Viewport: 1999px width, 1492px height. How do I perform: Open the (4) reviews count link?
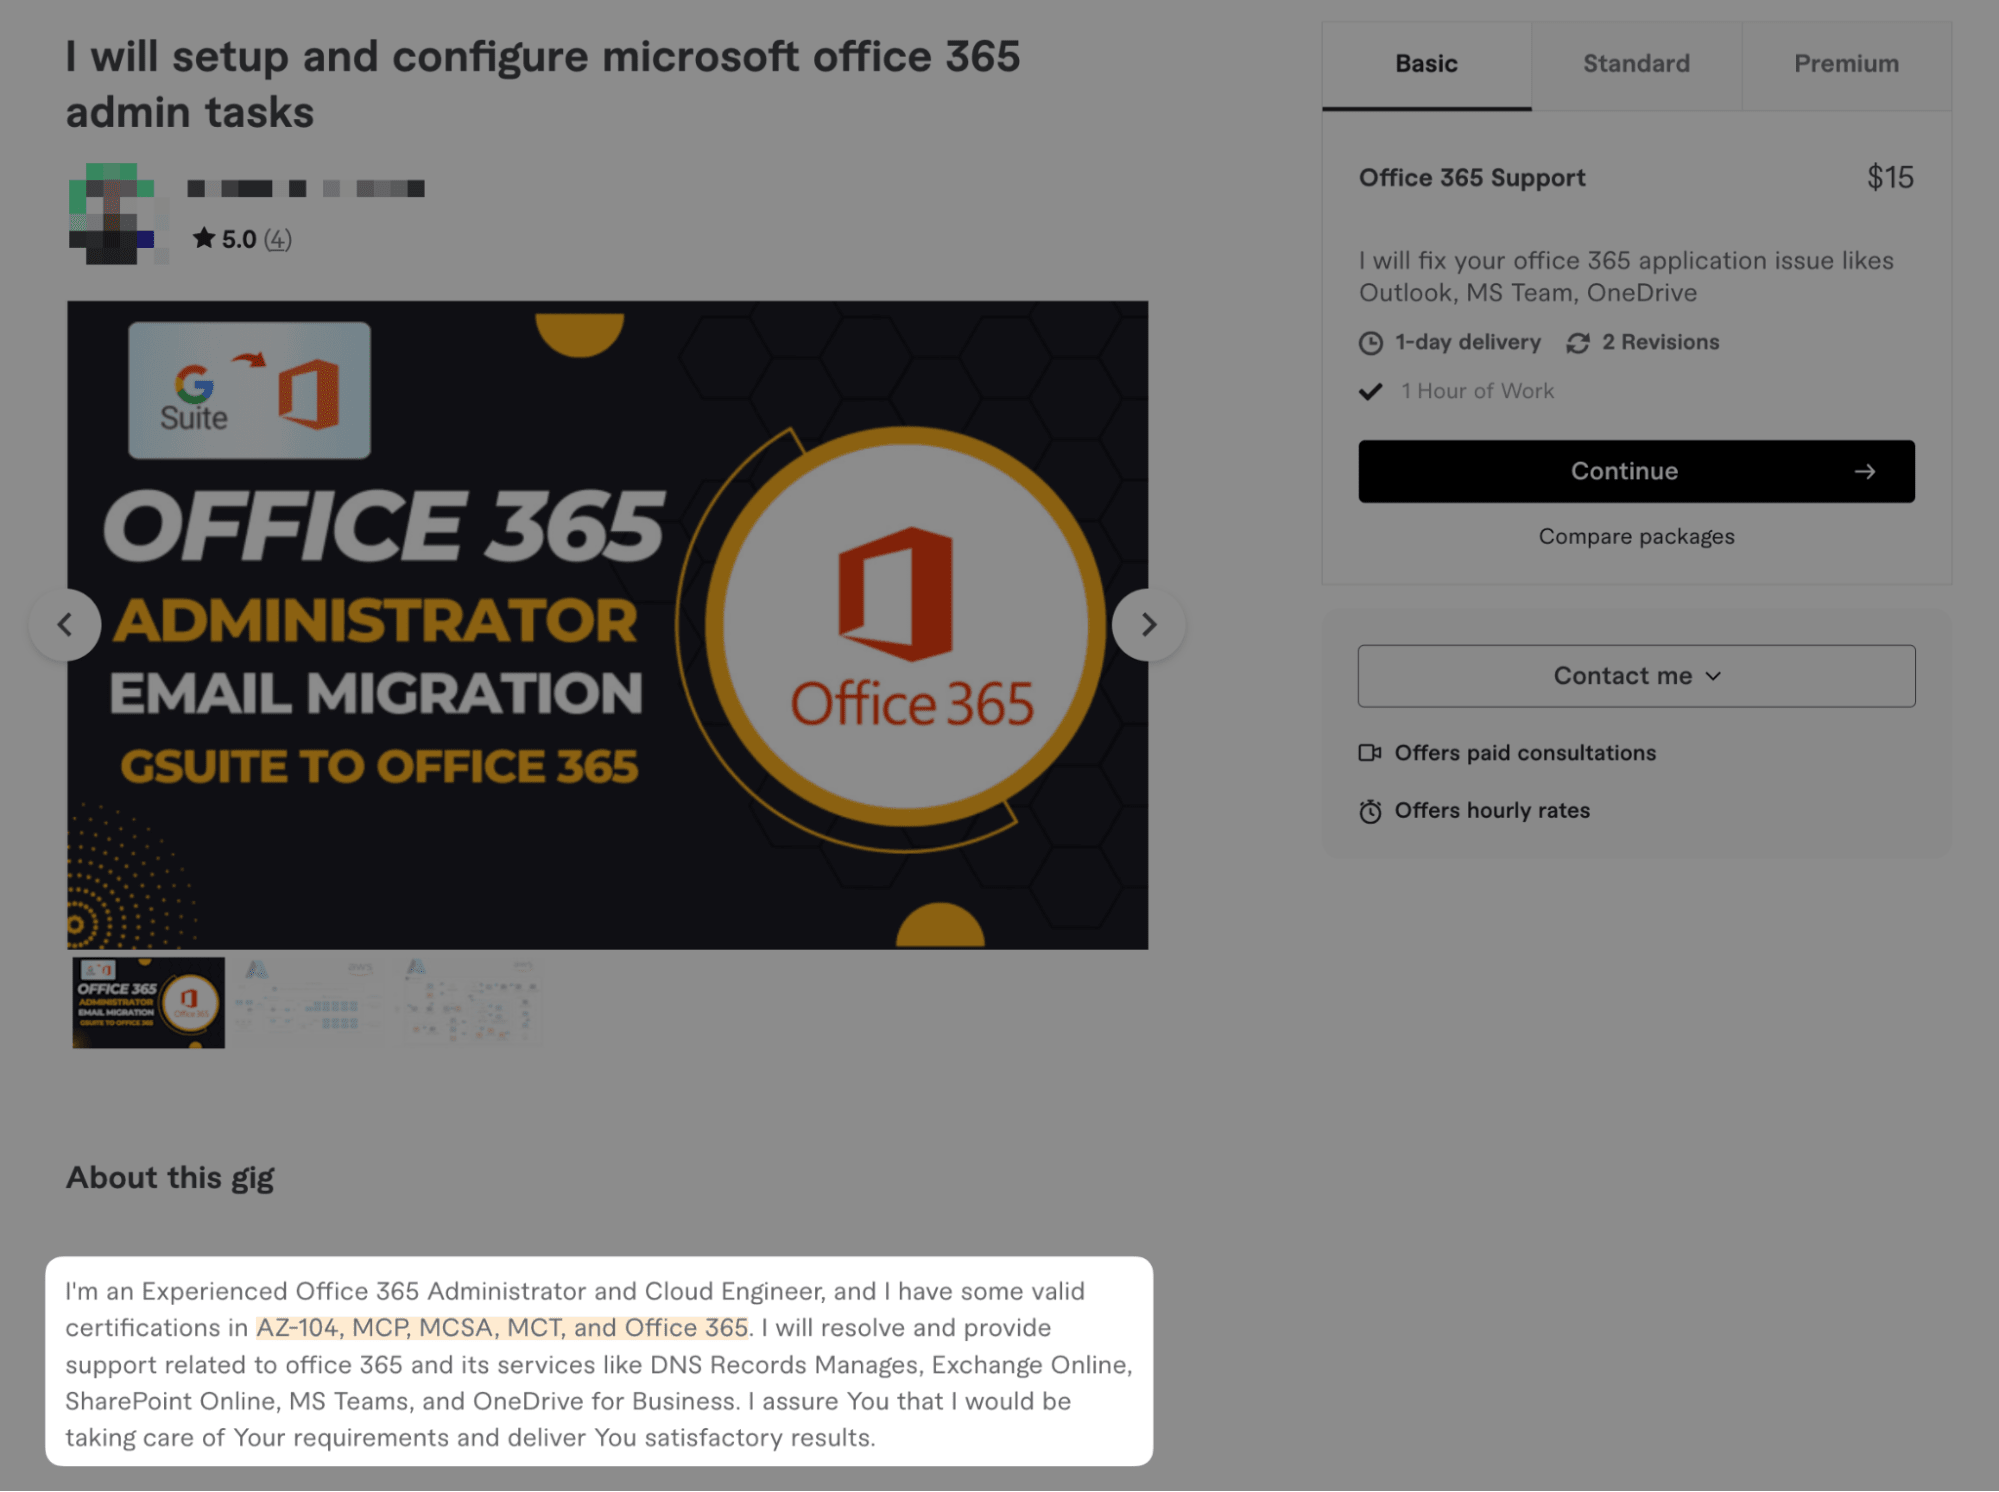coord(277,239)
